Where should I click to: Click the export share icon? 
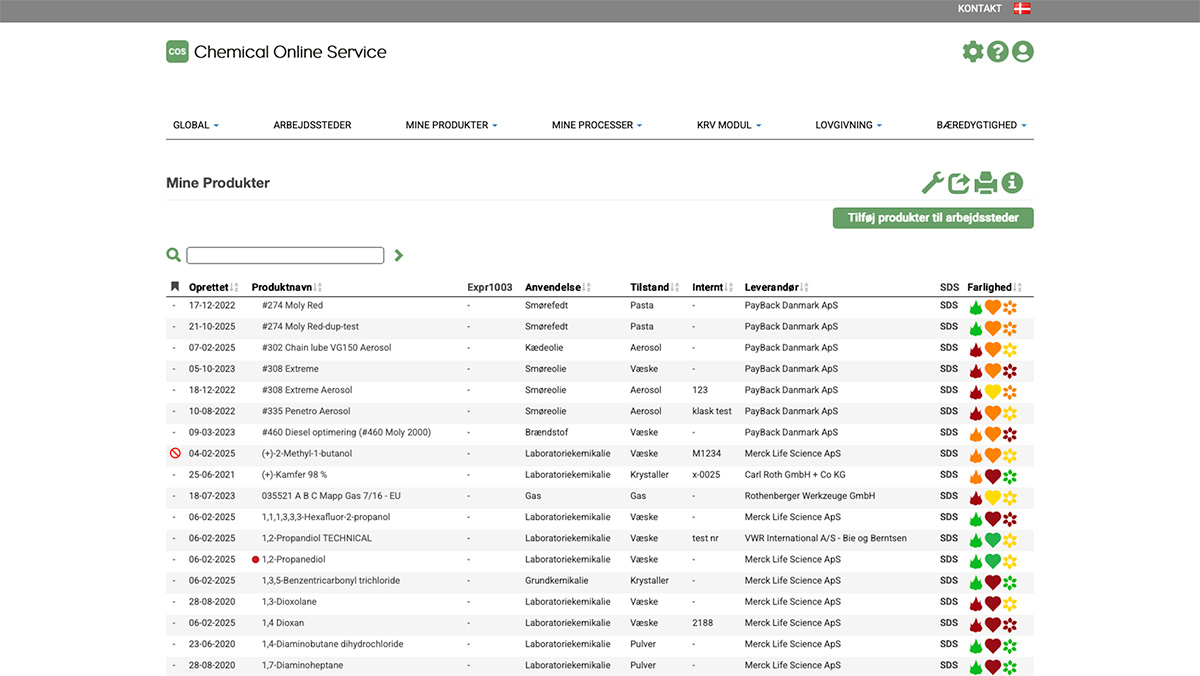click(x=959, y=183)
